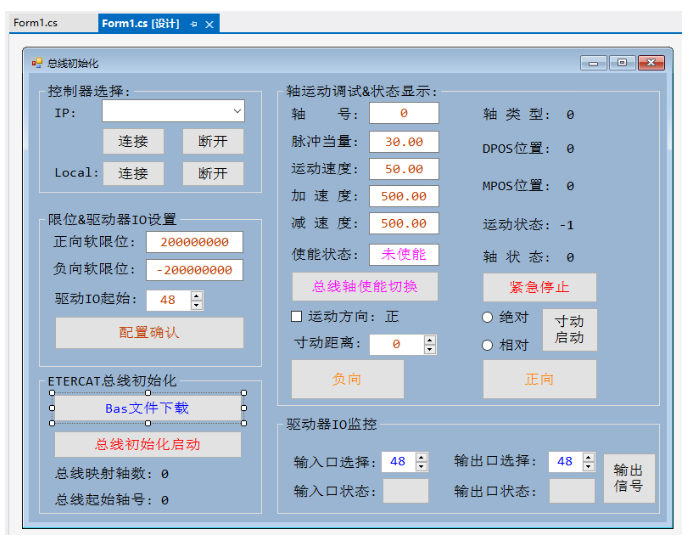Click the 驱动IO起始 numeric field showing 48

click(169, 300)
